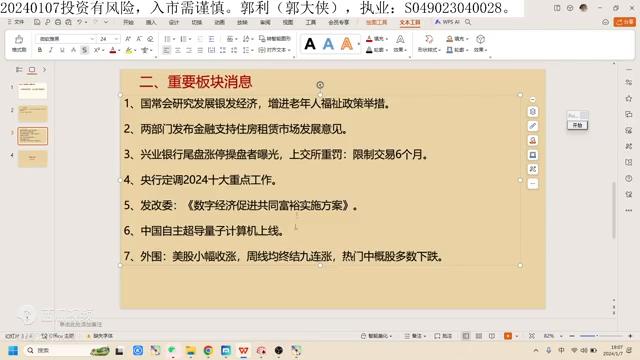
Task: Toggle text shadow S button
Action: (x=84, y=50)
